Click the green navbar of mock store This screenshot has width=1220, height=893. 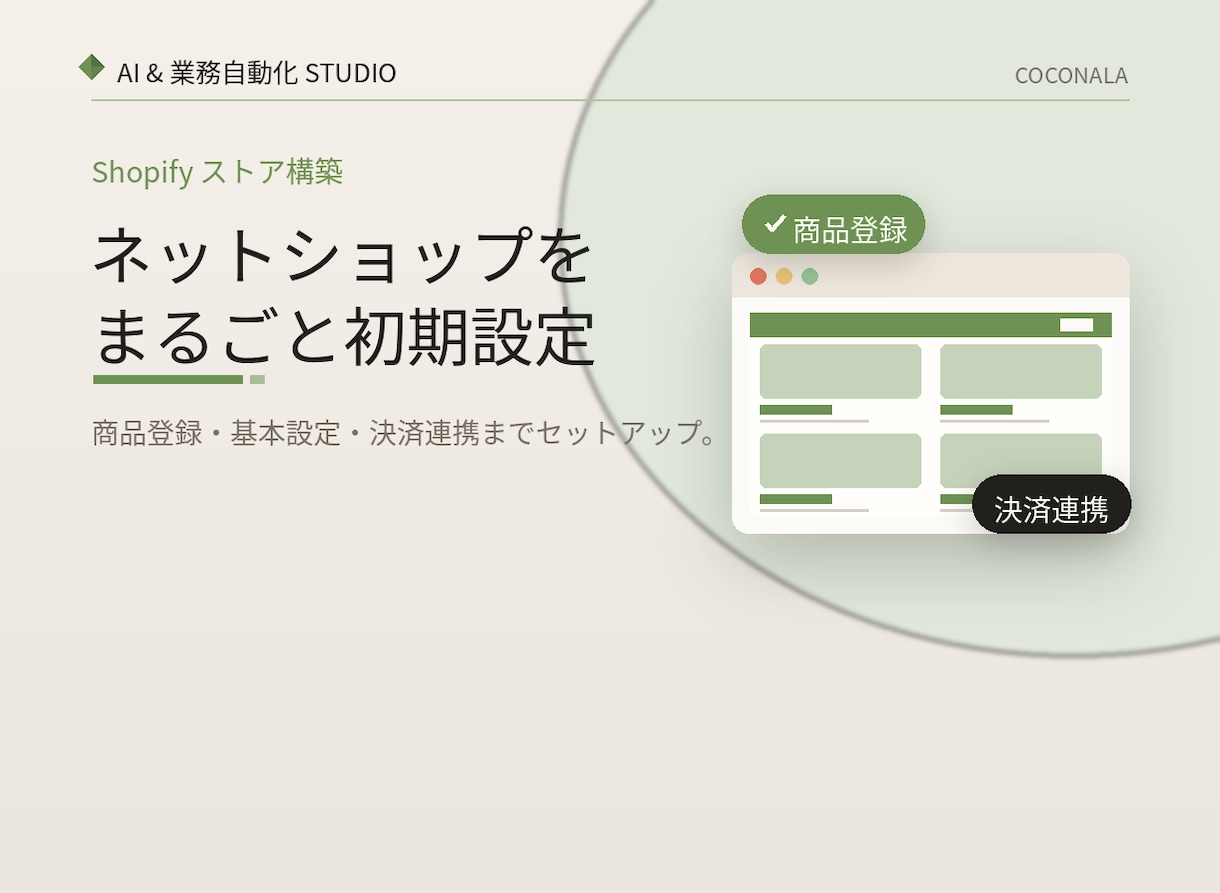(x=931, y=325)
